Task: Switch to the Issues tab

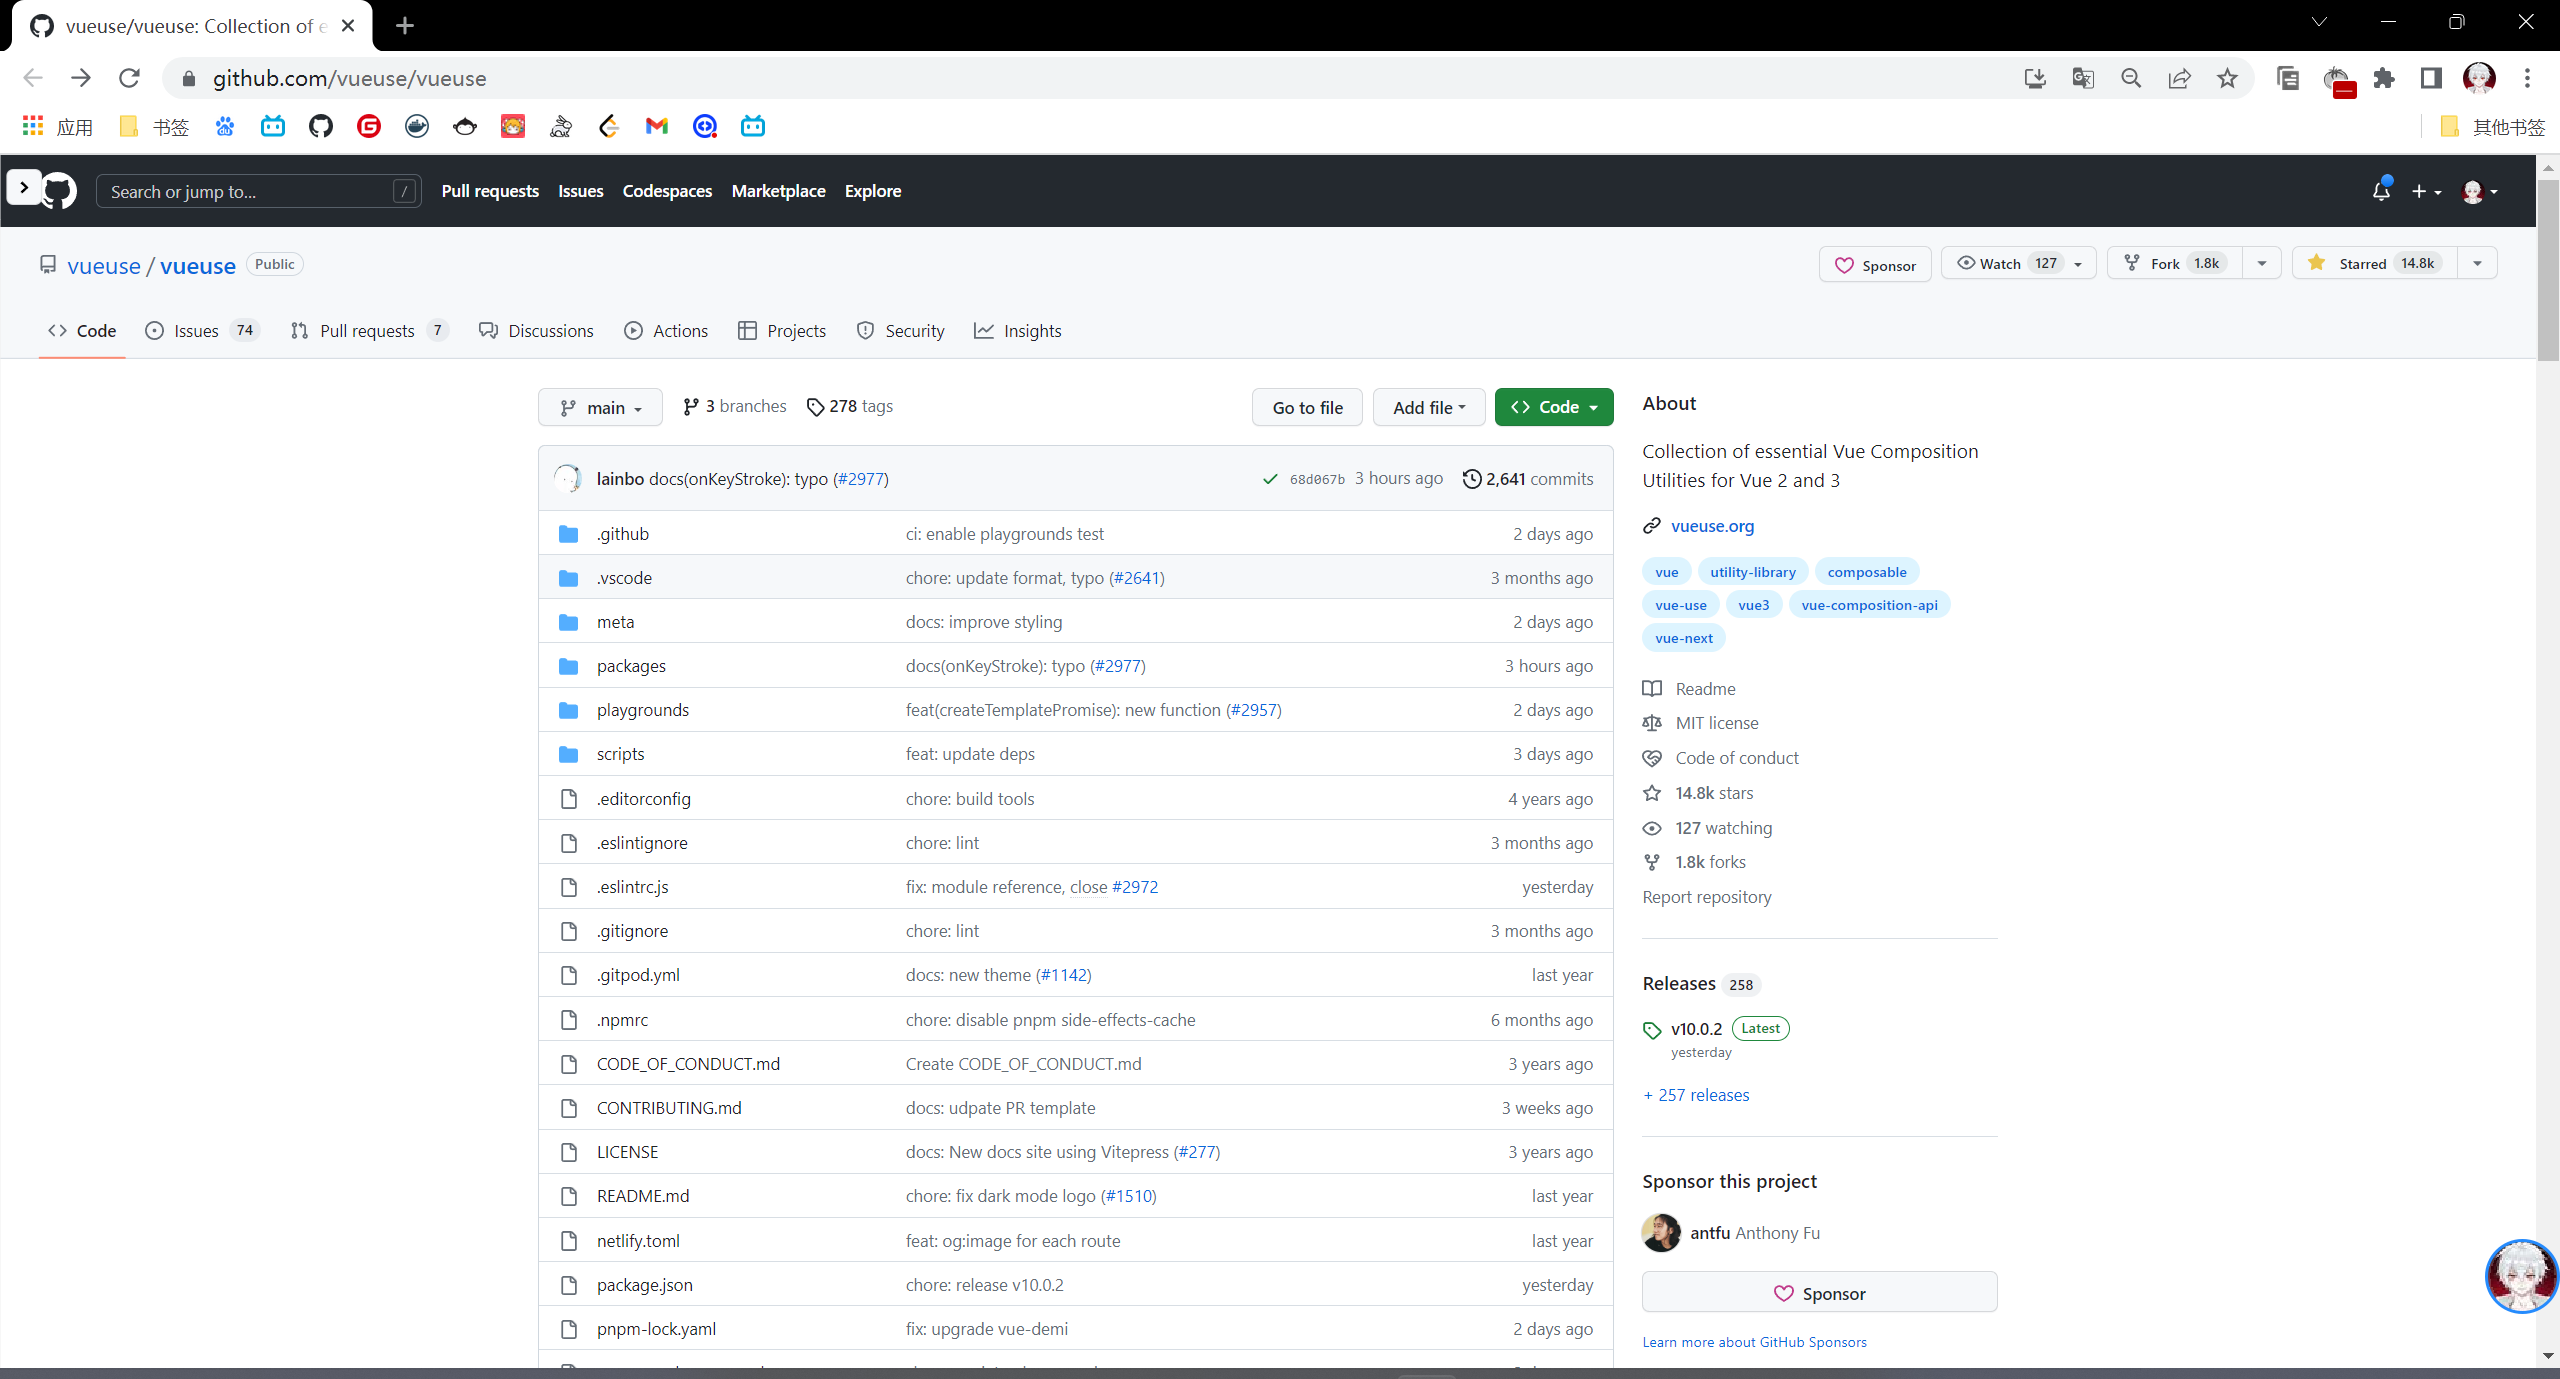Action: [x=196, y=331]
